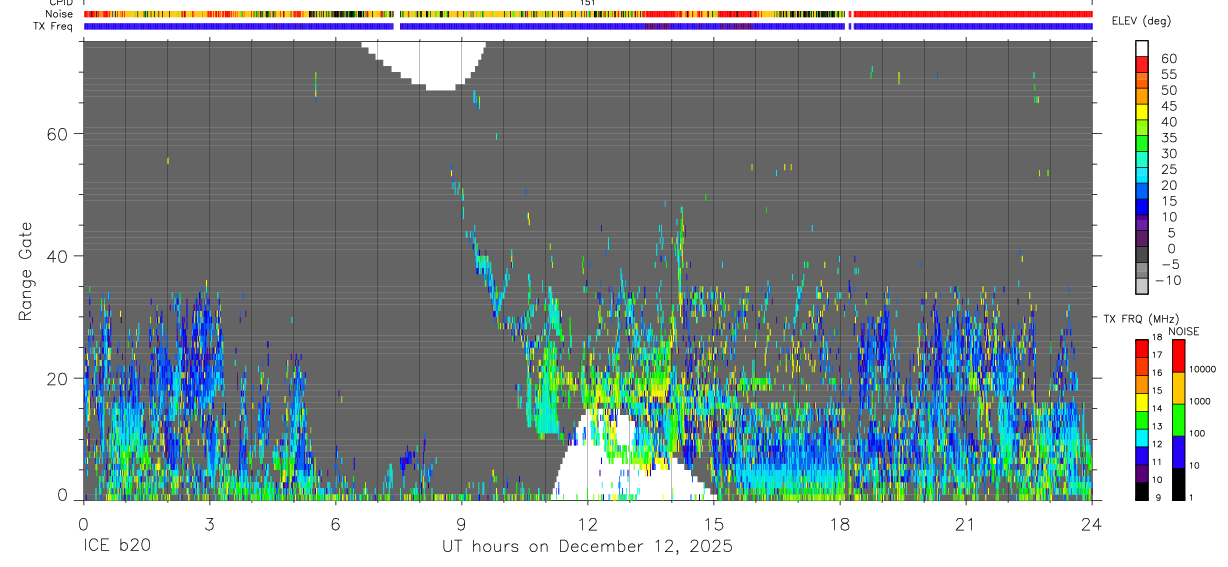This screenshot has width=1228, height=567.
Task: Click the '45' label in the ELEV legend
Action: coord(1168,107)
